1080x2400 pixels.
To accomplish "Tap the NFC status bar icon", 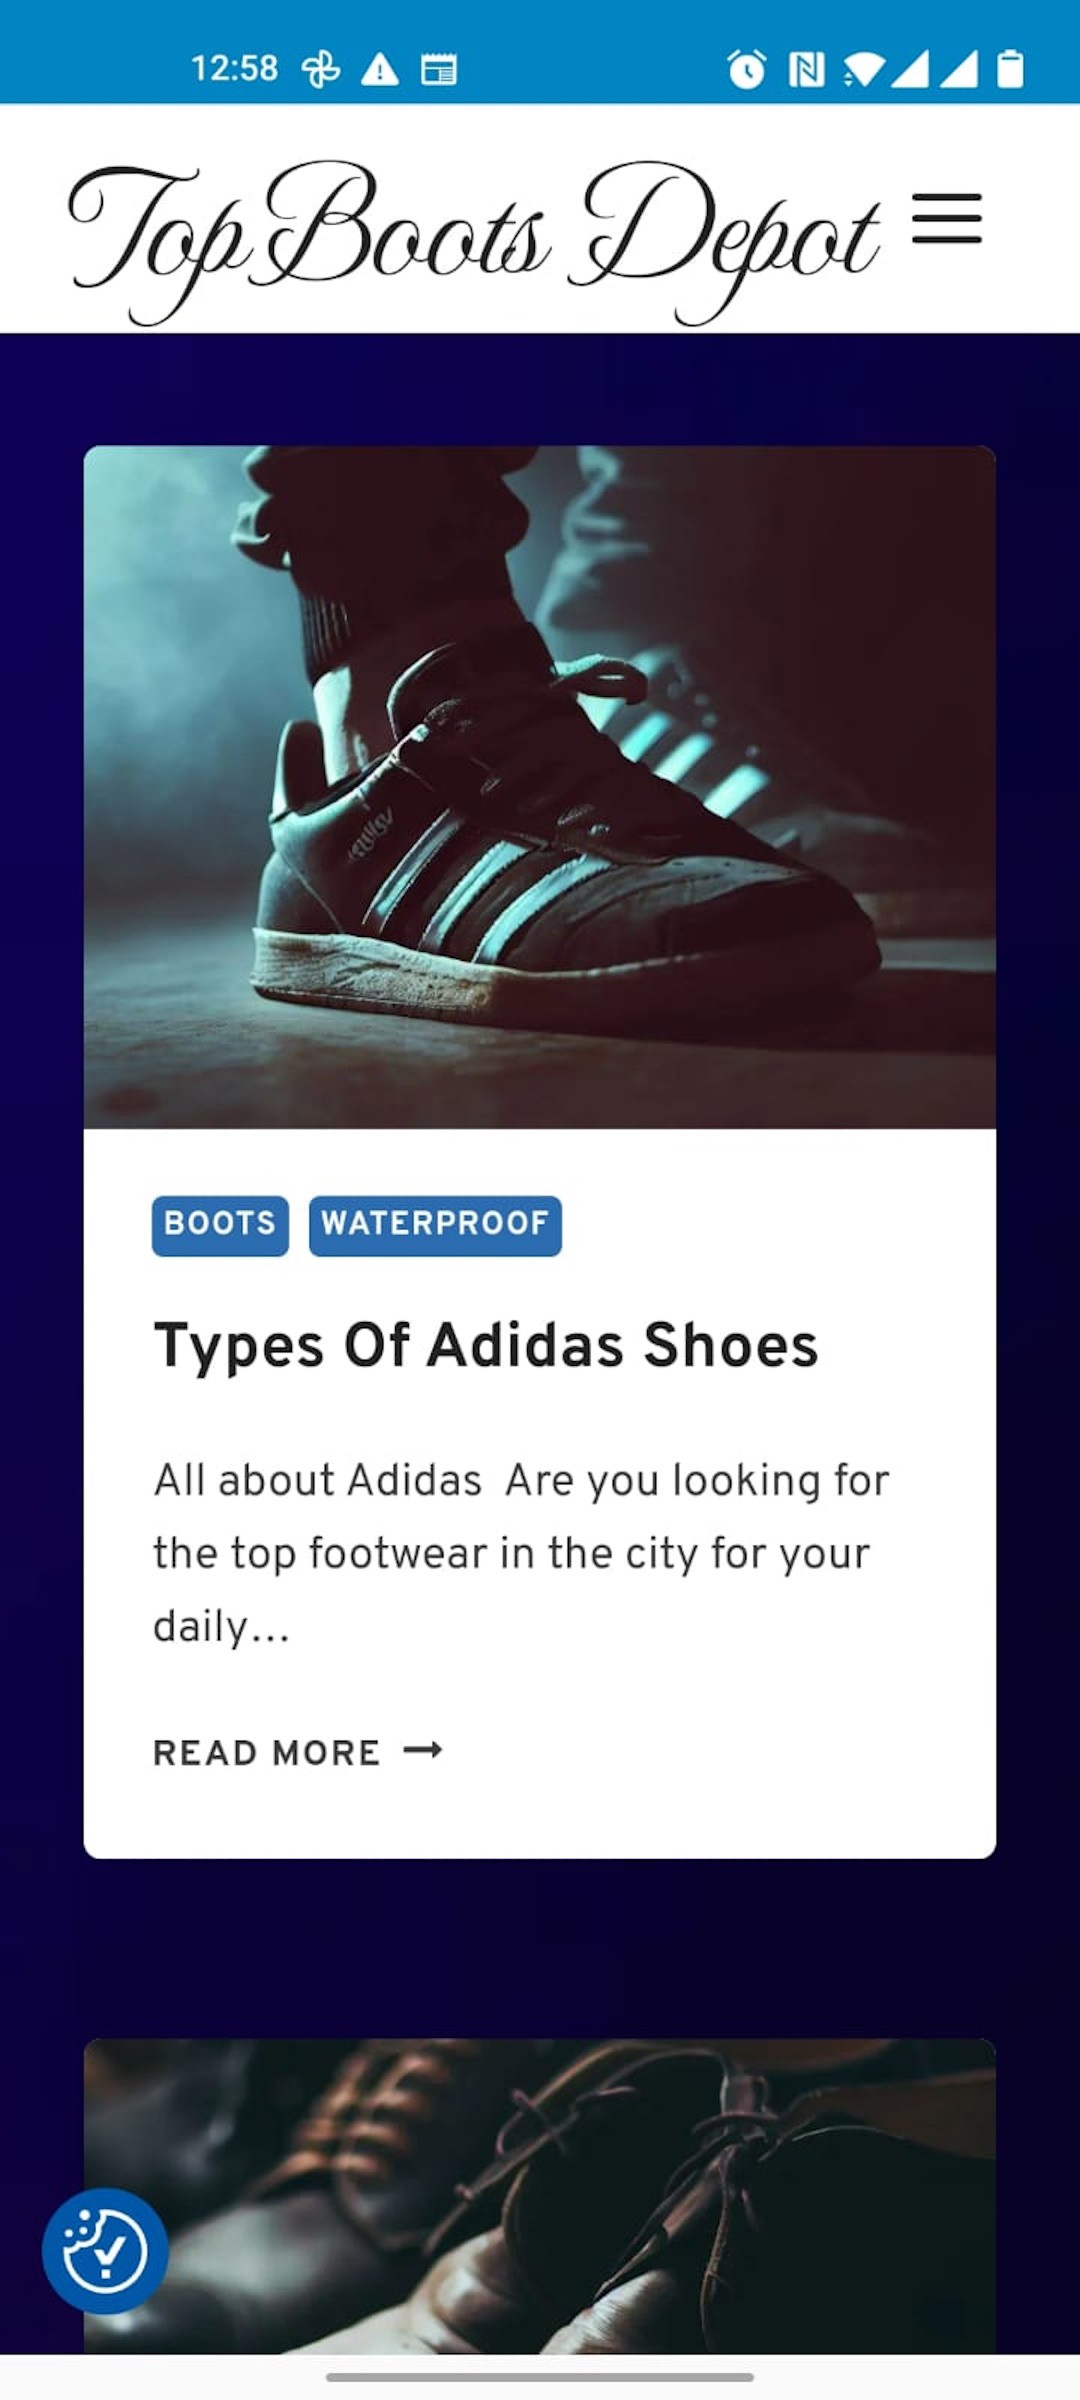I will 806,69.
